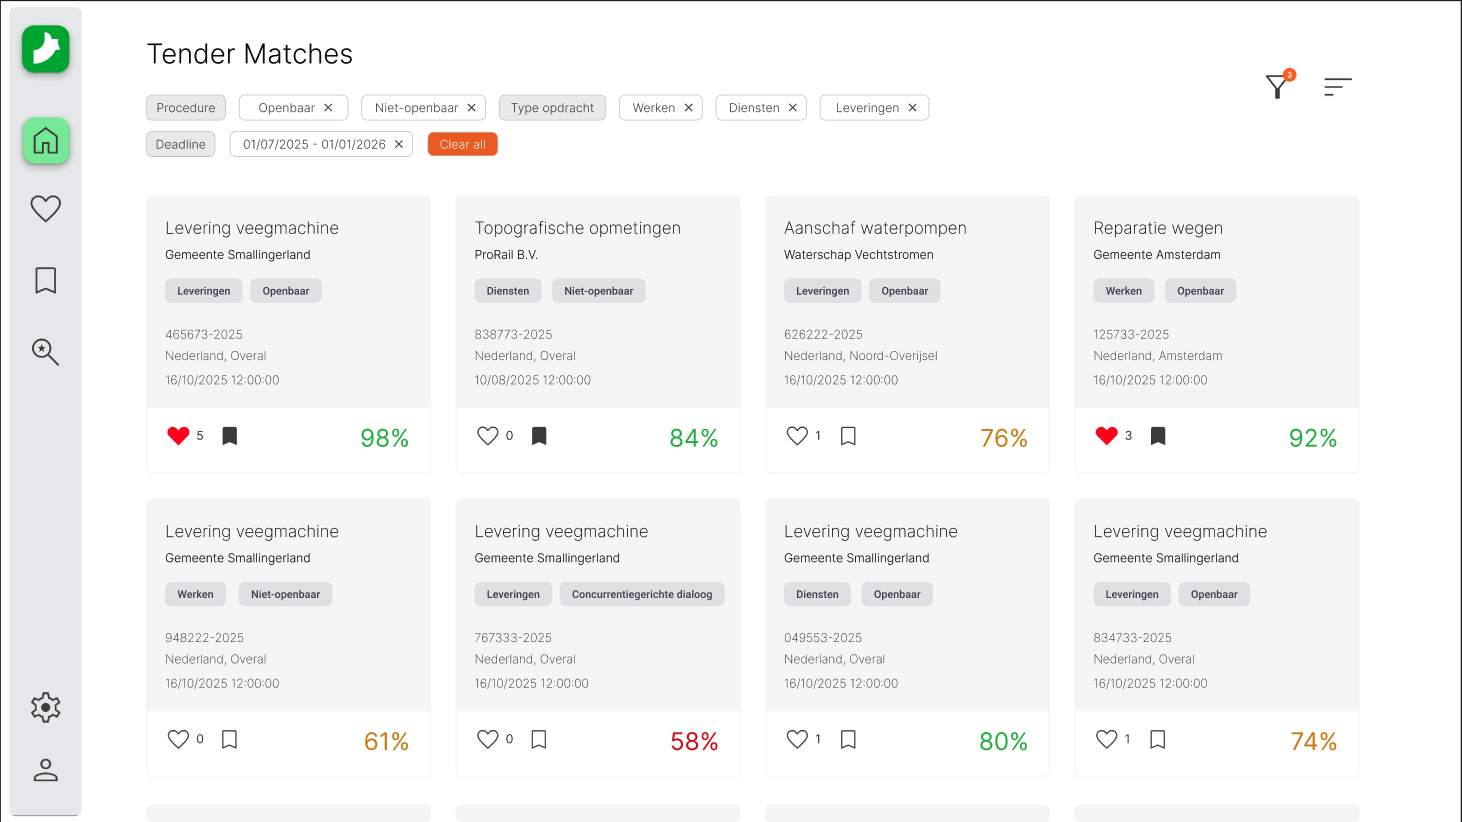The image size is (1462, 822).
Task: Remove the Leveringen filter chip
Action: [x=912, y=108]
